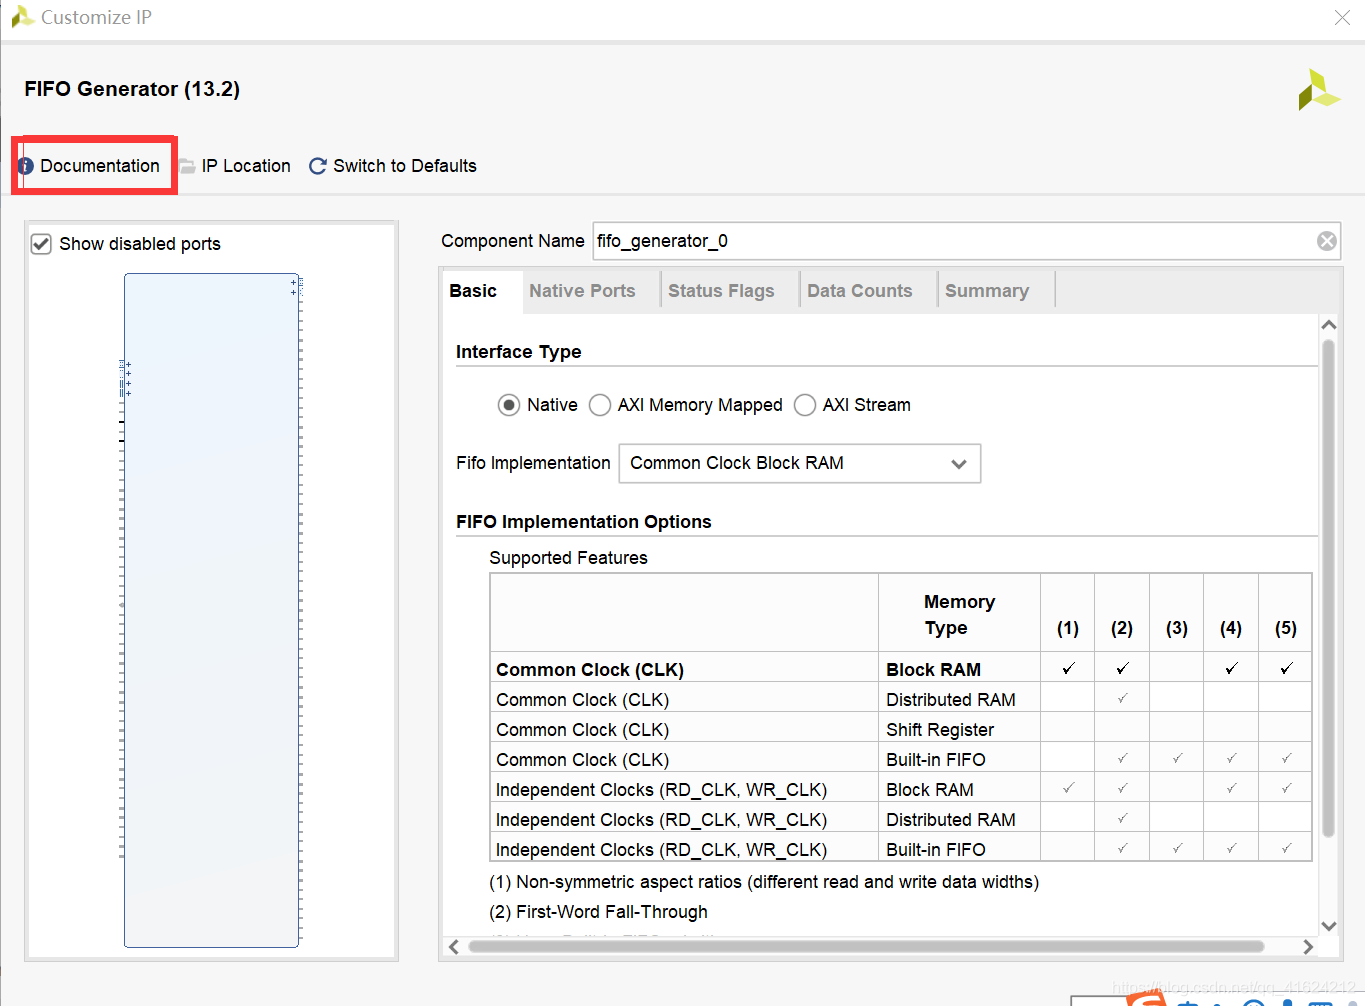Screen dimensions: 1365x1006
Task: Open IP Location settings
Action: [x=246, y=166]
